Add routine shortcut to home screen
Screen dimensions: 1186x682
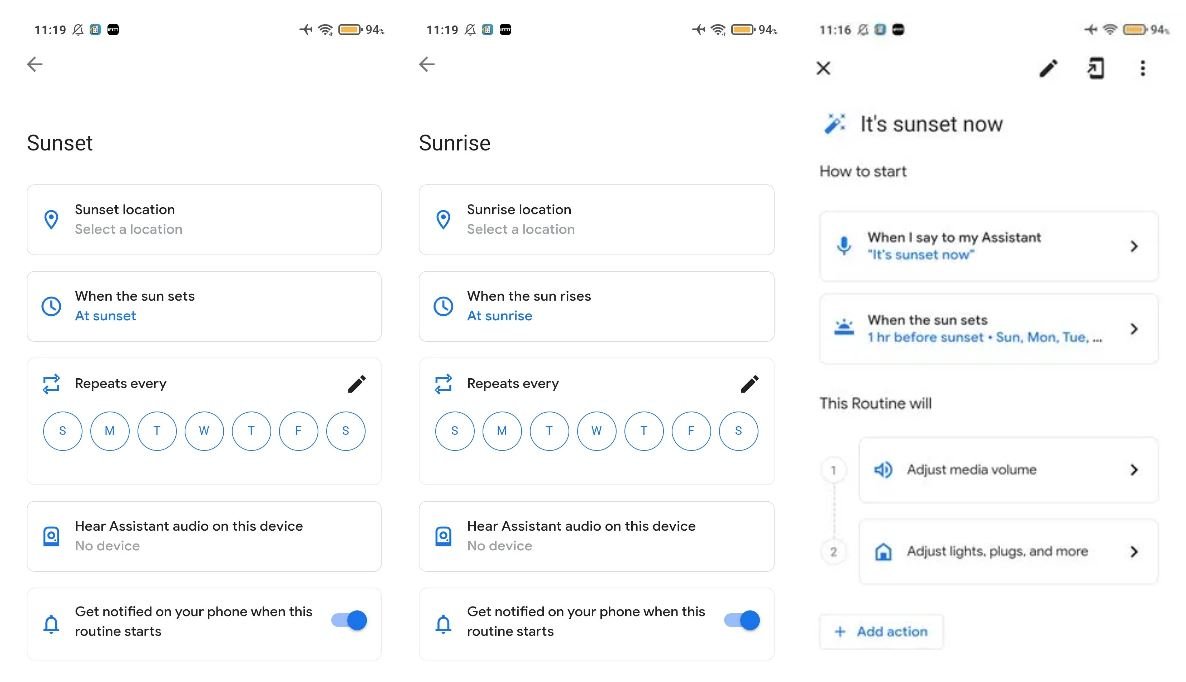[1096, 68]
